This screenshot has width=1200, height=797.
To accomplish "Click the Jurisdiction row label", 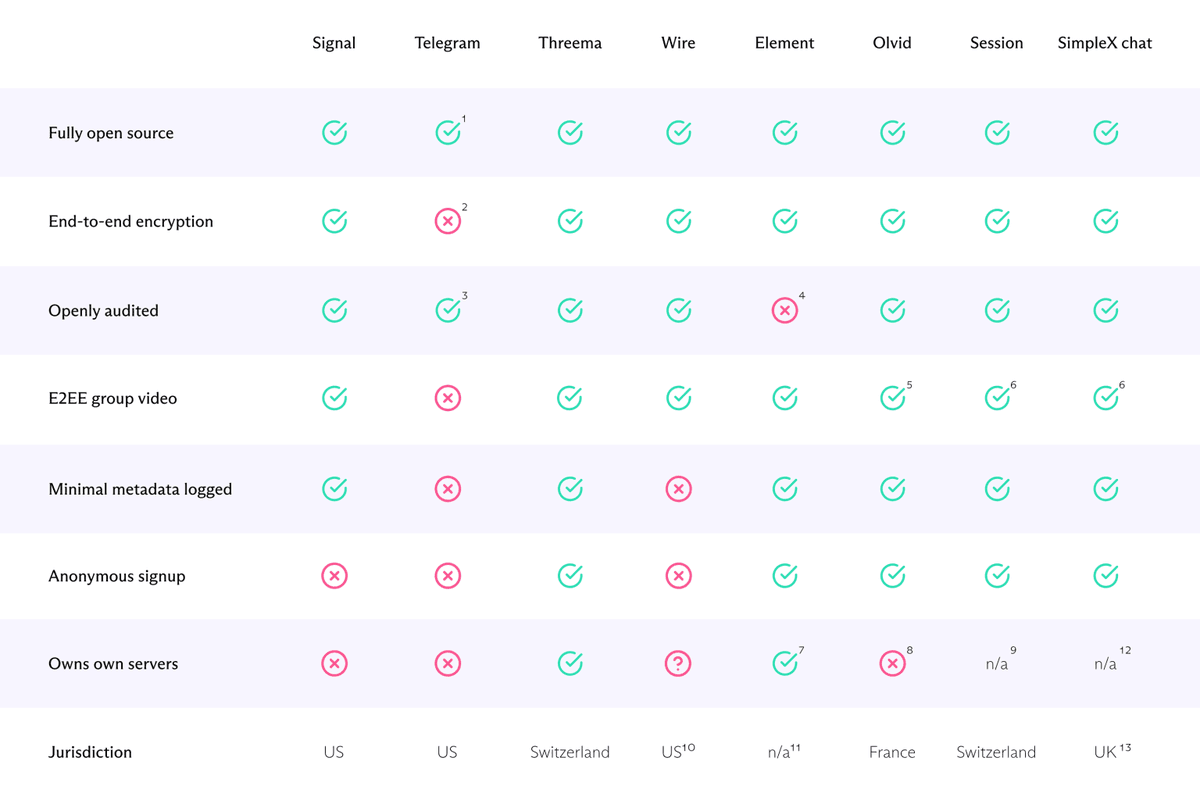I will [x=90, y=752].
